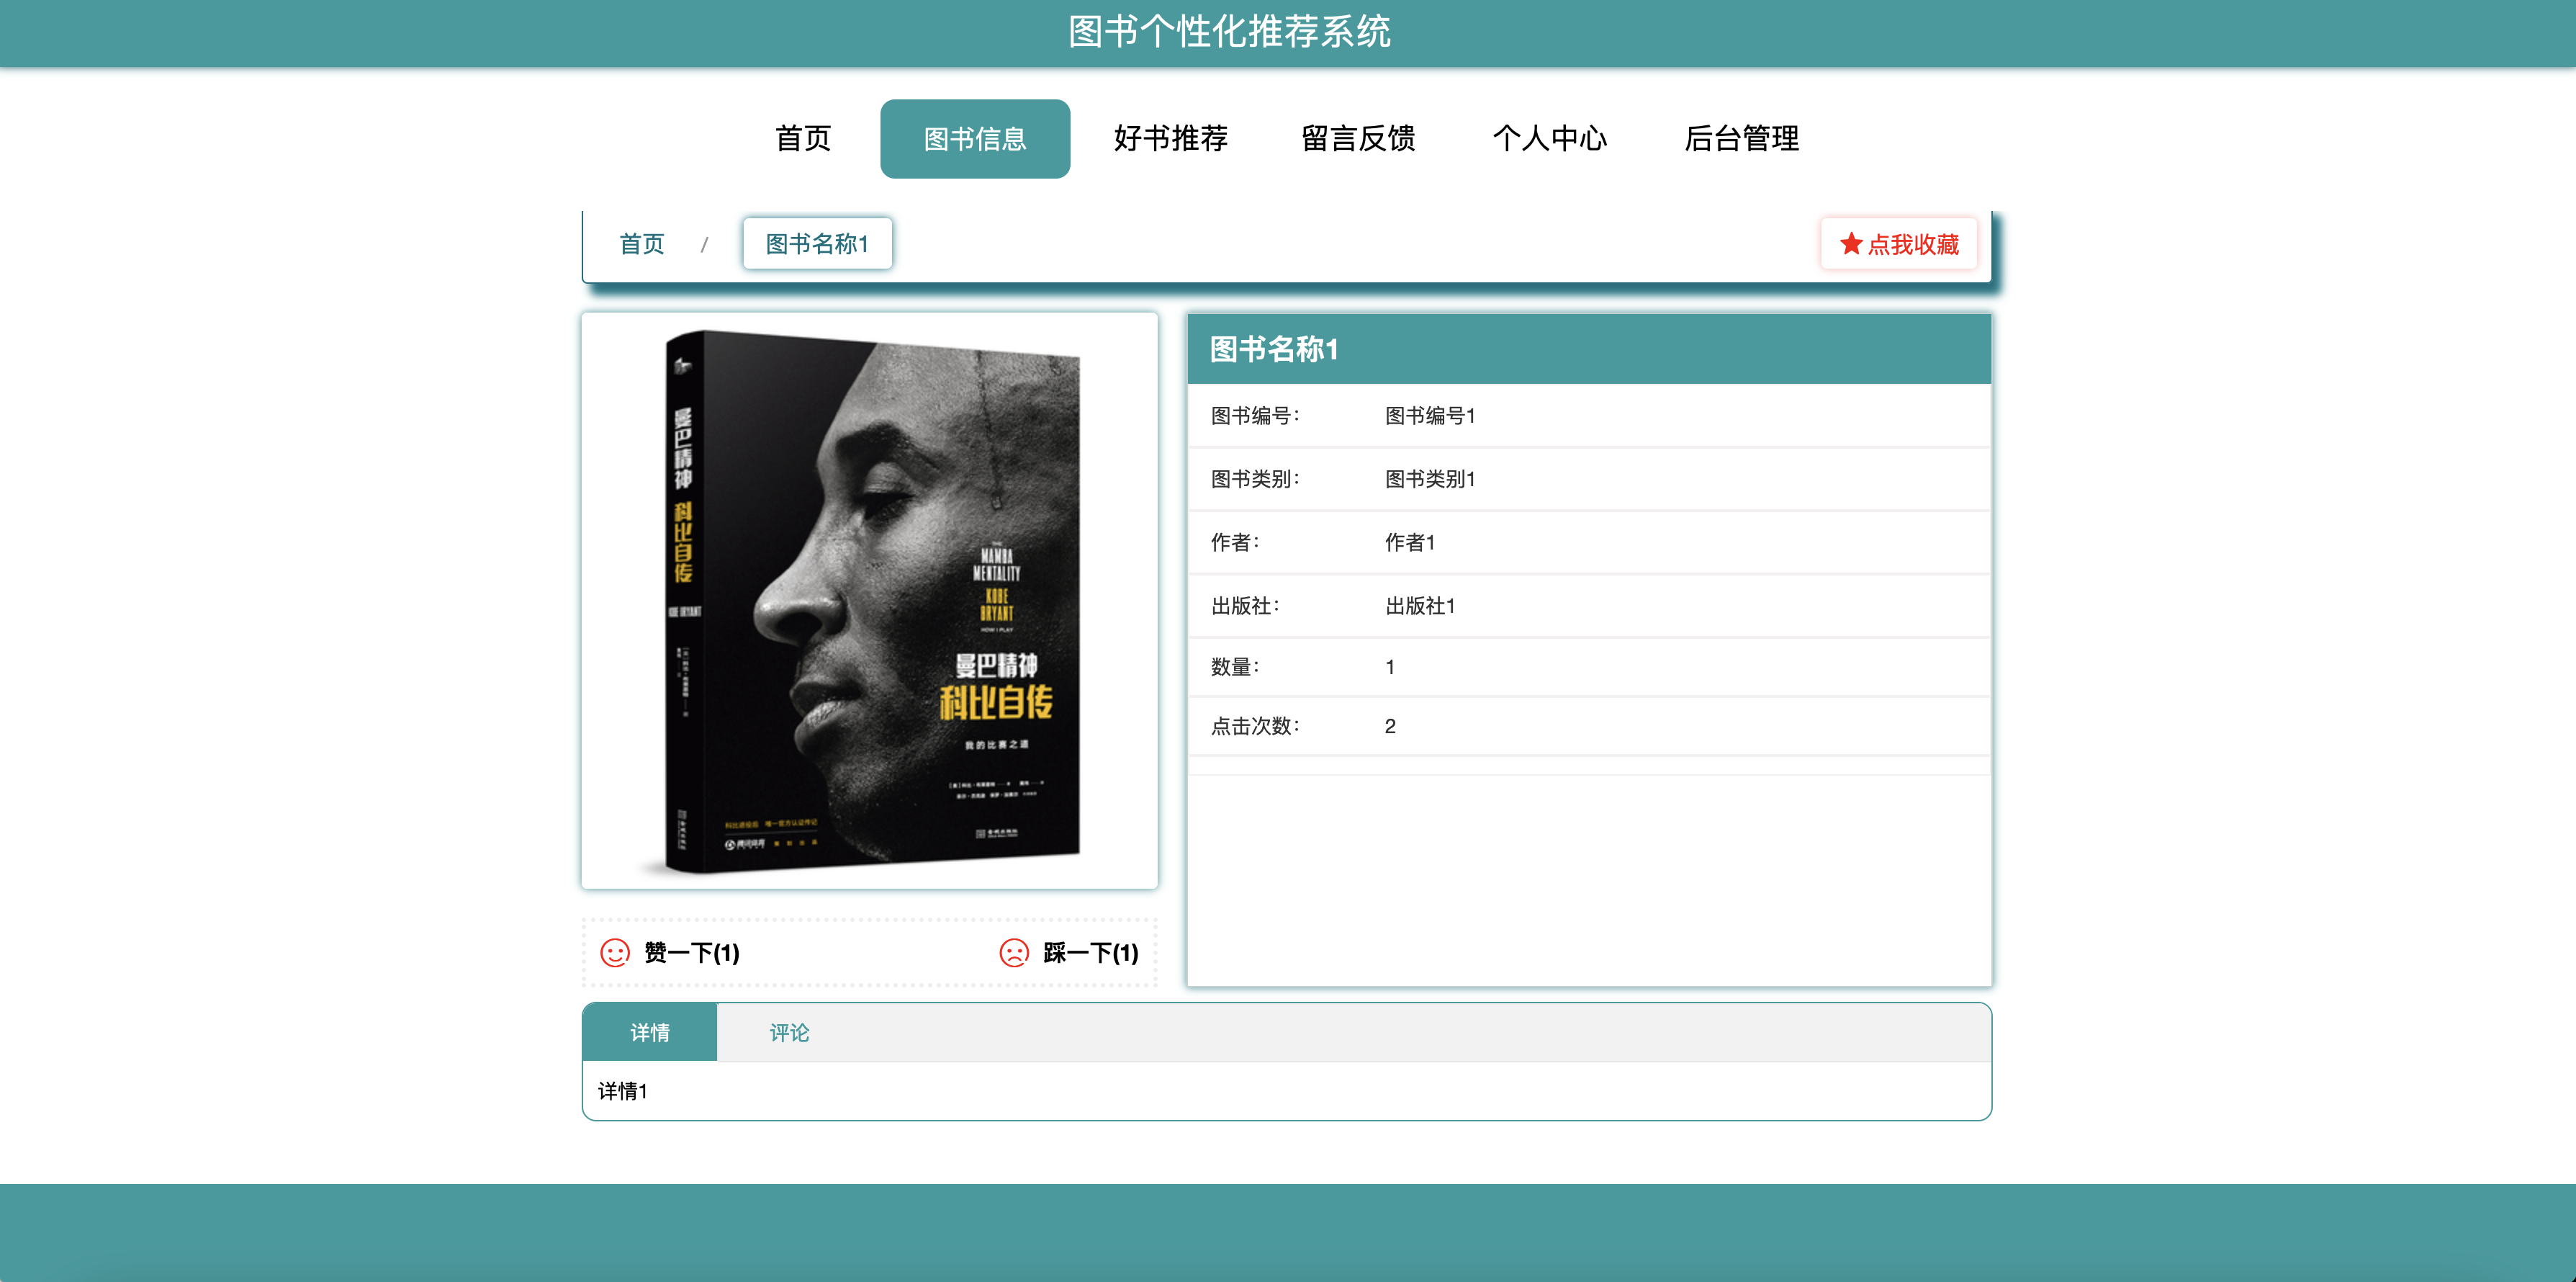Like the book with 赞一下(1)
The height and width of the screenshot is (1282, 2576).
coord(691,953)
